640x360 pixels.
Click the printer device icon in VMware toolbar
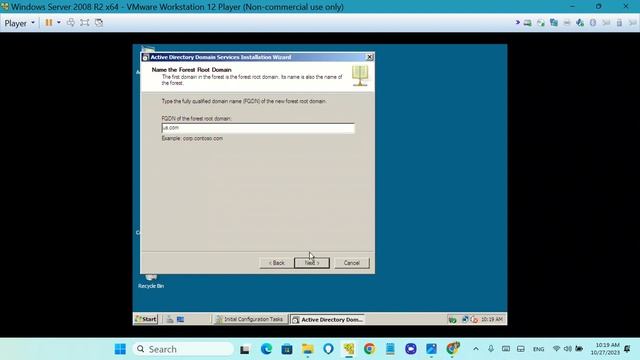(x=567, y=23)
